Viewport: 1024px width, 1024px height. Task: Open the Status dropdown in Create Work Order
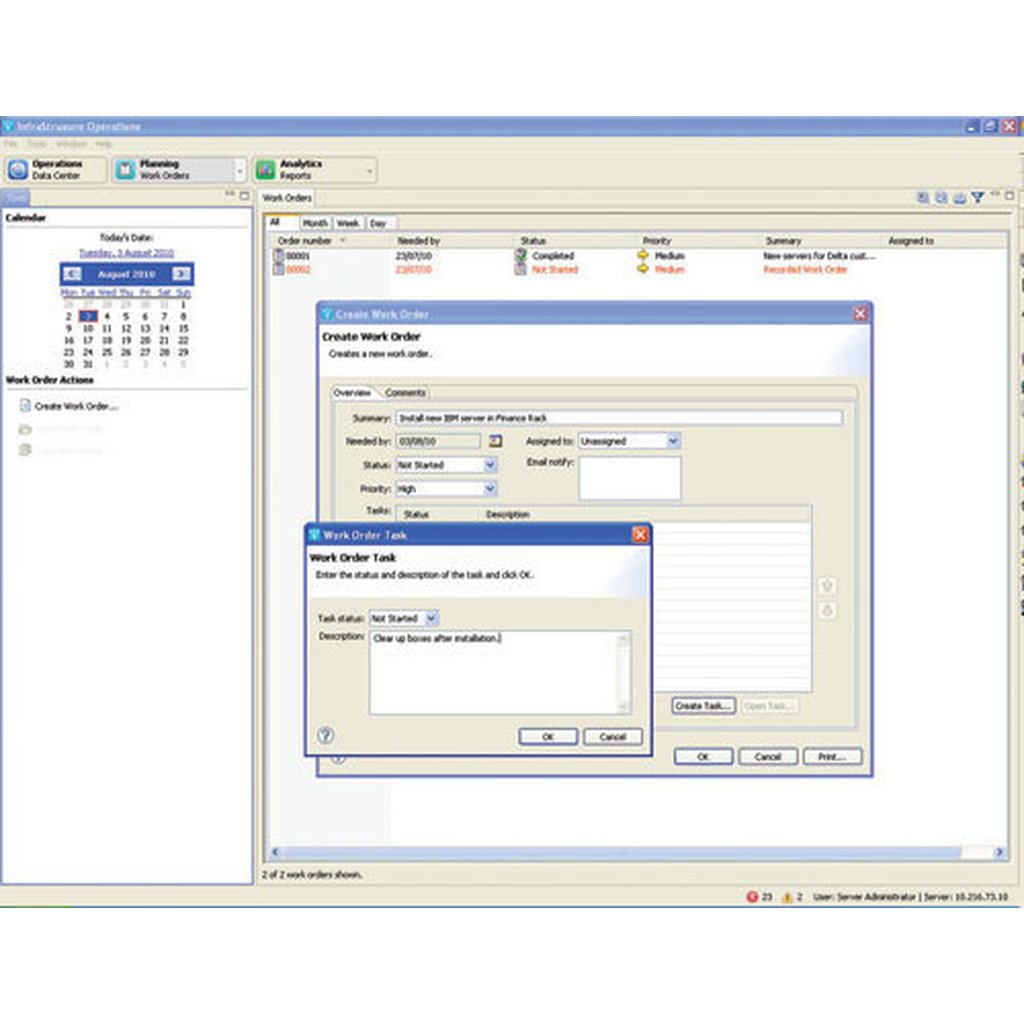(x=490, y=465)
